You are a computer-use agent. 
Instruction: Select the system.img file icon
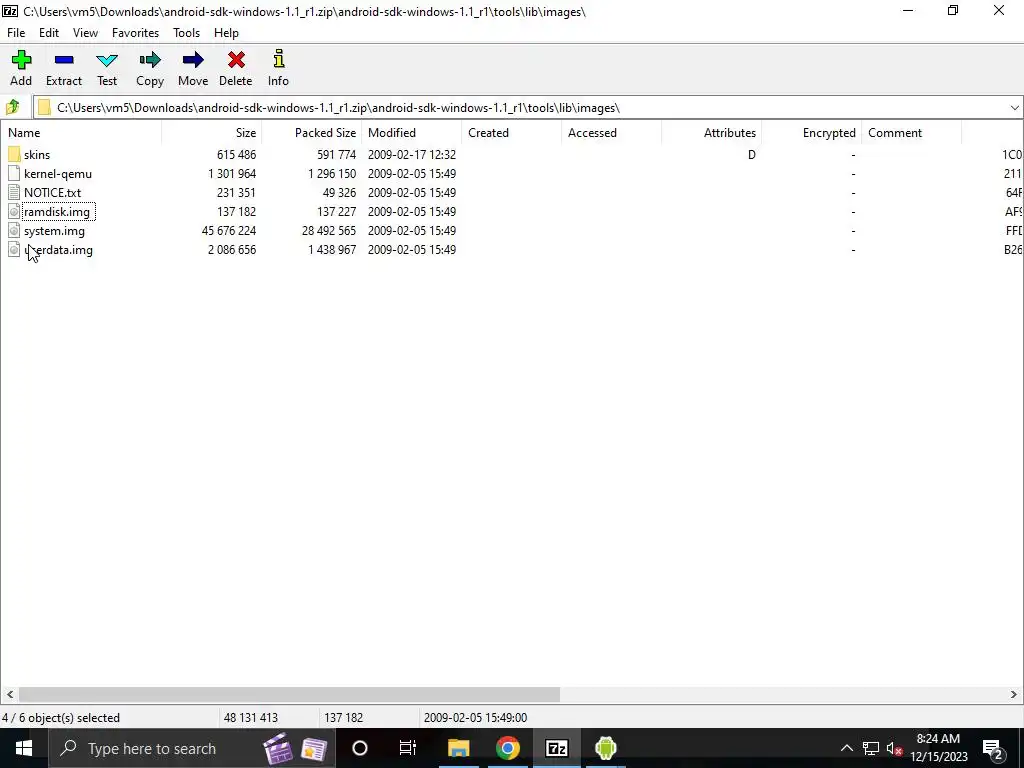click(x=14, y=231)
